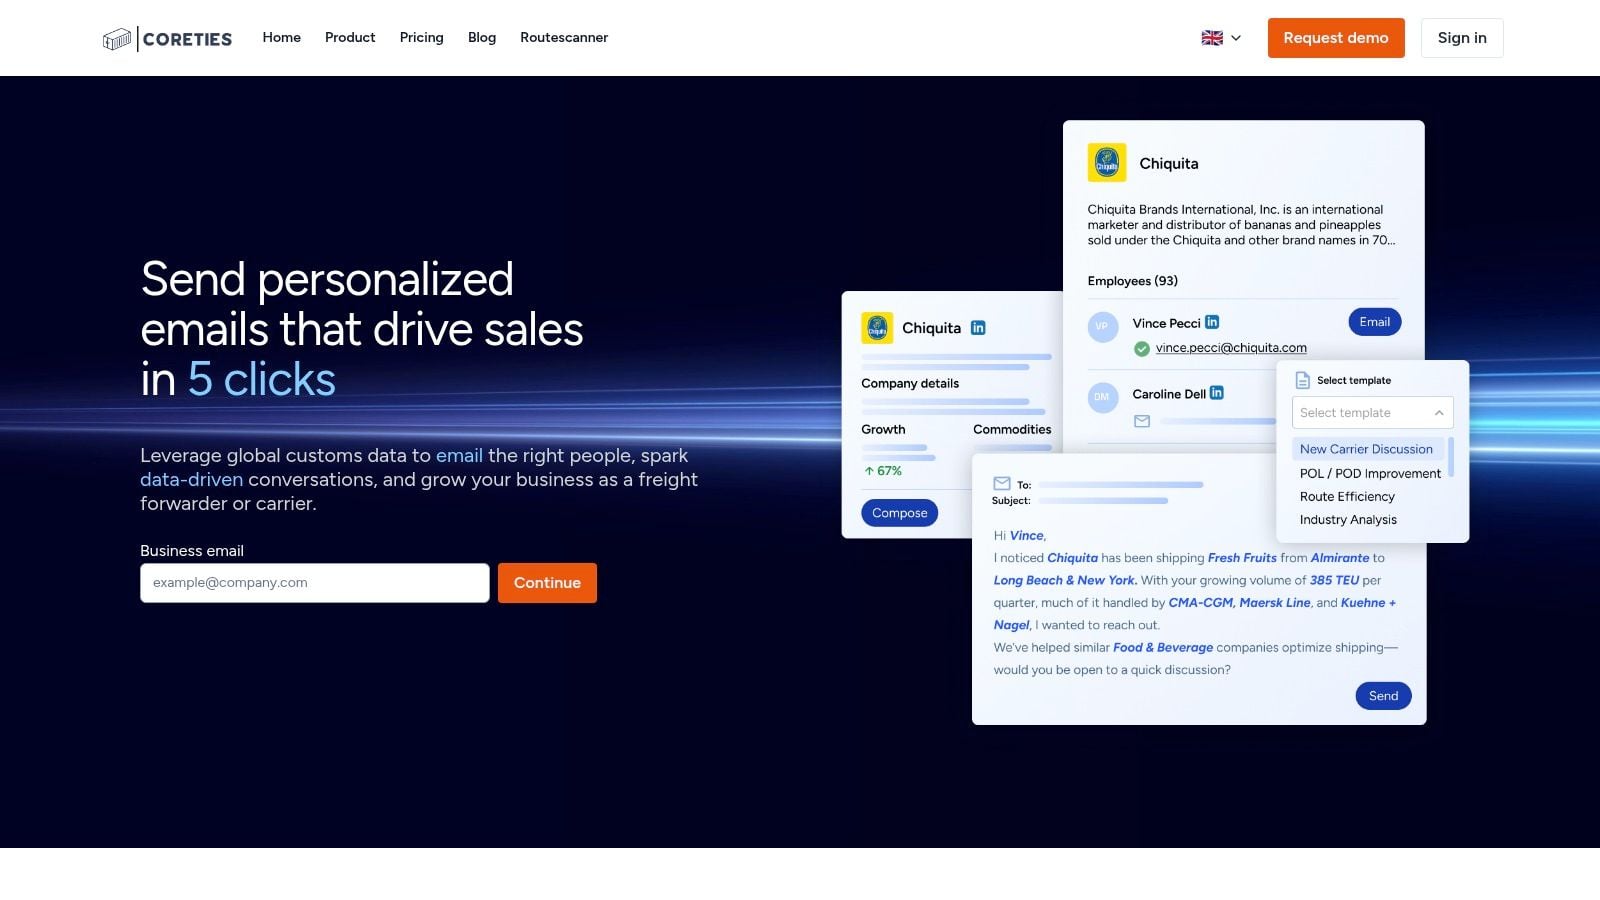Click the Commodities label
Viewport: 1600px width, 900px height.
(1012, 429)
